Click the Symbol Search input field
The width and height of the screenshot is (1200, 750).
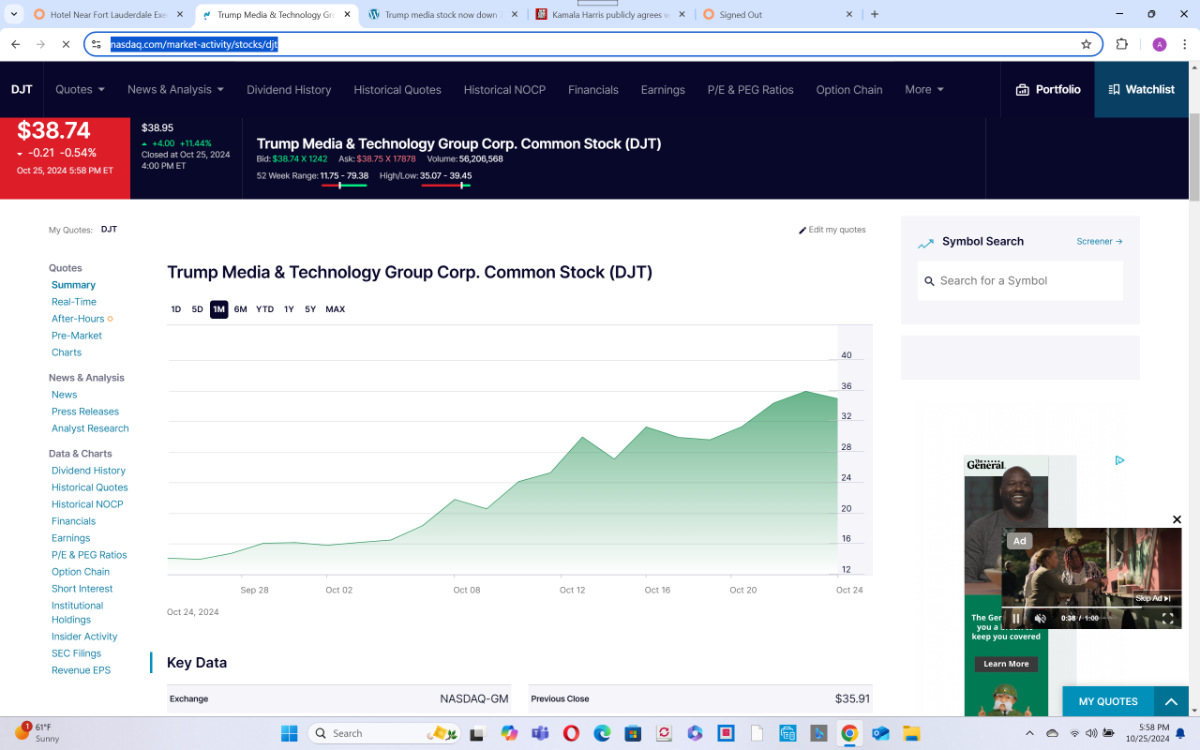[1020, 281]
